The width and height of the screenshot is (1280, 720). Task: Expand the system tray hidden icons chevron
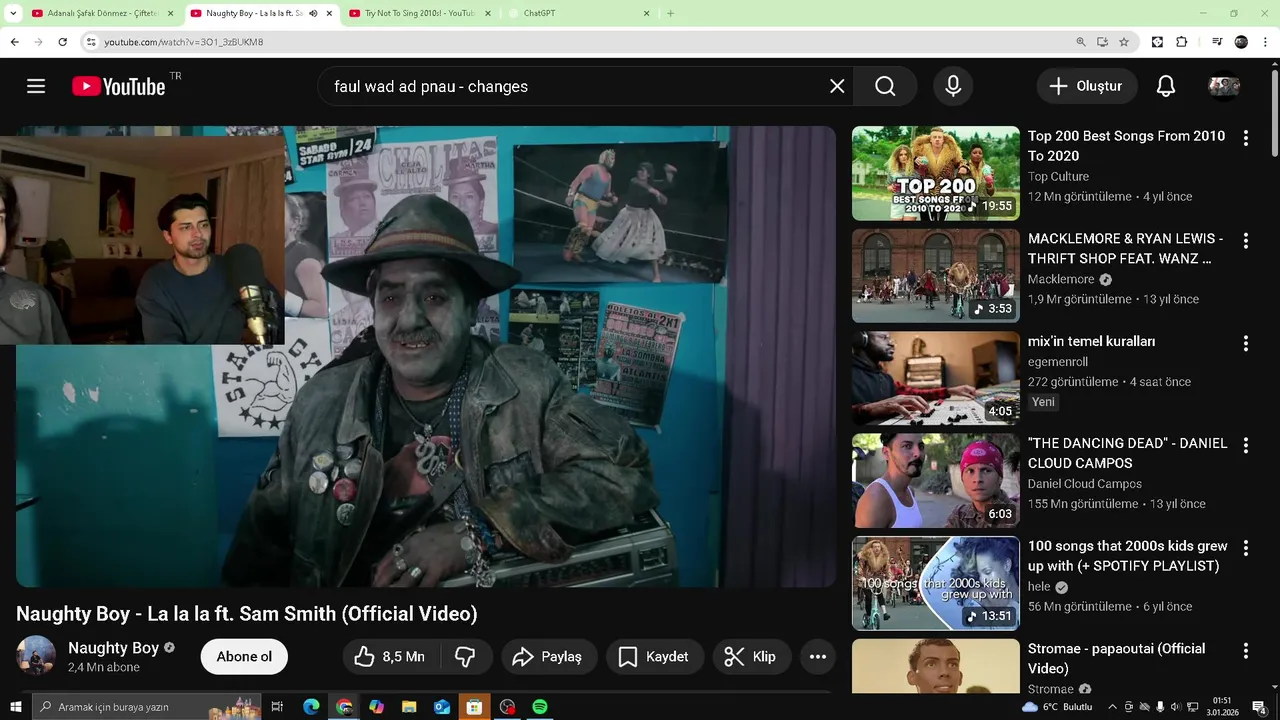(x=1112, y=707)
